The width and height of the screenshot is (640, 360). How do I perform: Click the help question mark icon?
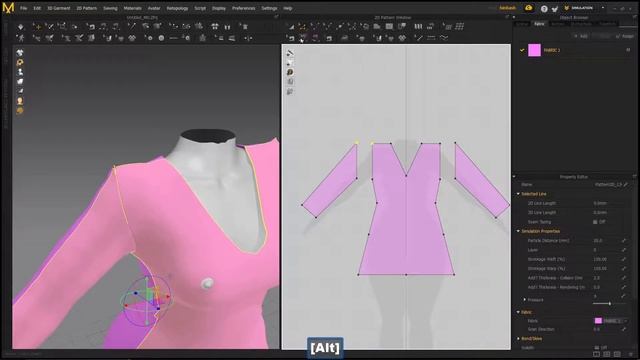[544, 8]
